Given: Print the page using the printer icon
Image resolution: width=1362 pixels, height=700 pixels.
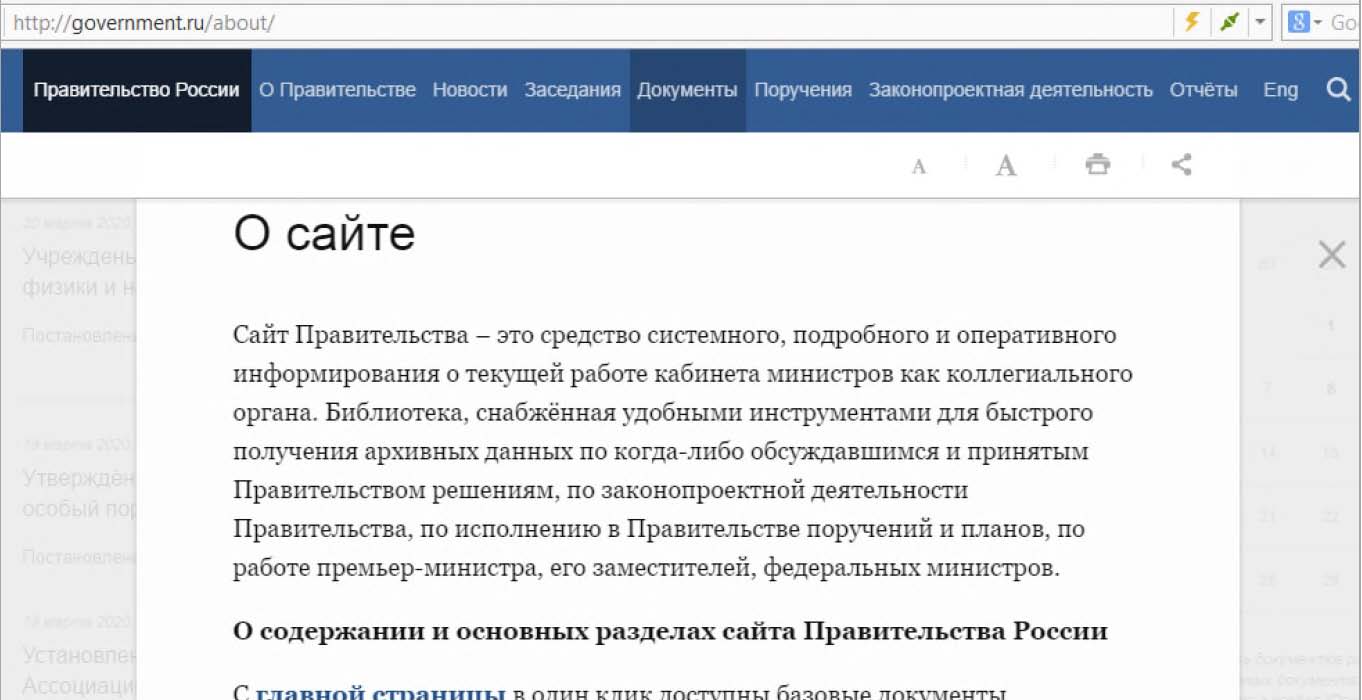Looking at the screenshot, I should pos(1098,165).
